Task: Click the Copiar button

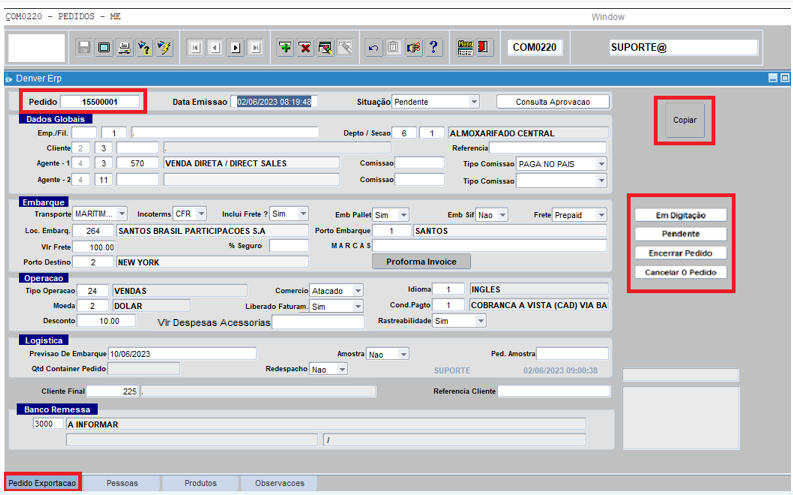Action: 684,120
